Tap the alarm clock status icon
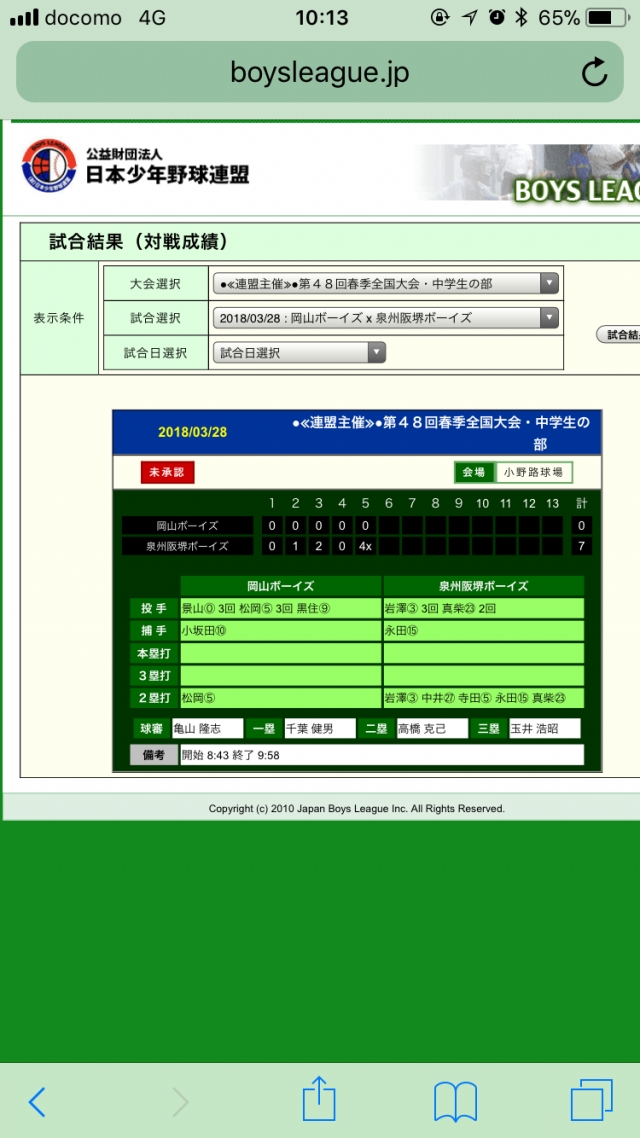The image size is (640, 1138). [x=496, y=18]
